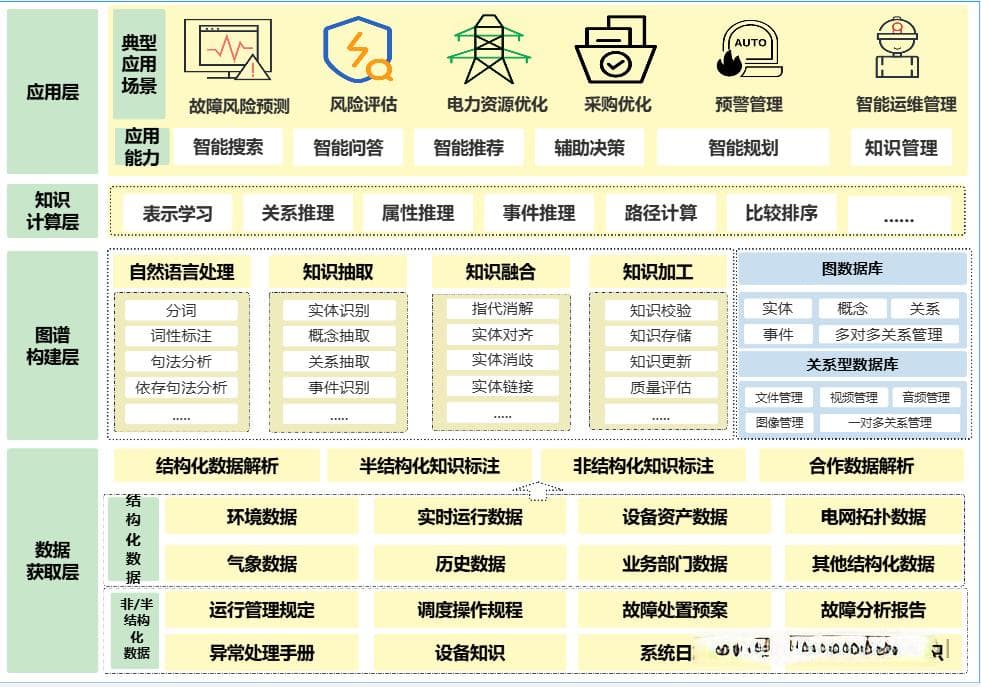Select the 智能规划 box
The image size is (981, 687).
click(x=743, y=147)
